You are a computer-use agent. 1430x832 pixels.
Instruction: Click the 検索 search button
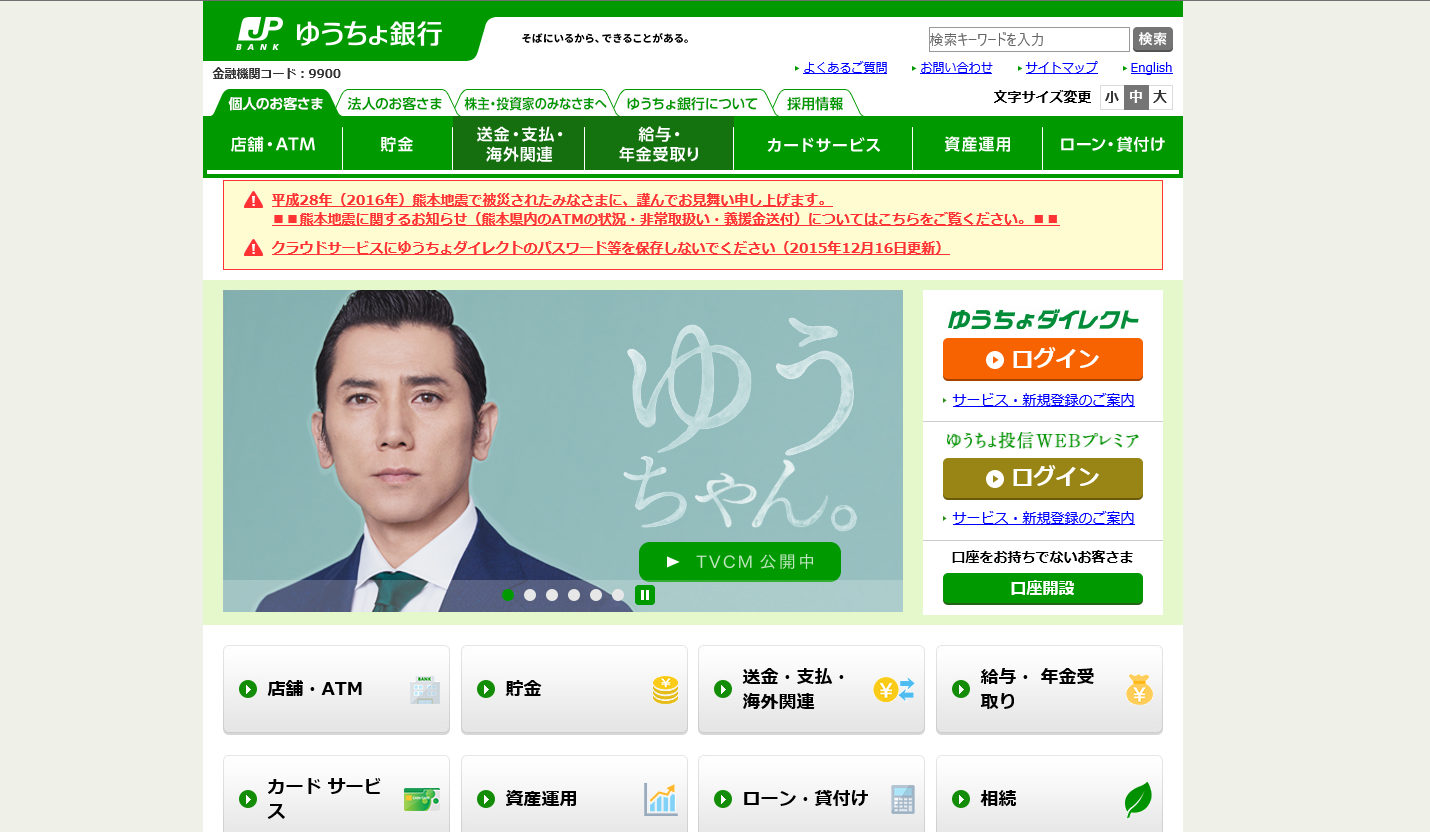click(x=1153, y=39)
